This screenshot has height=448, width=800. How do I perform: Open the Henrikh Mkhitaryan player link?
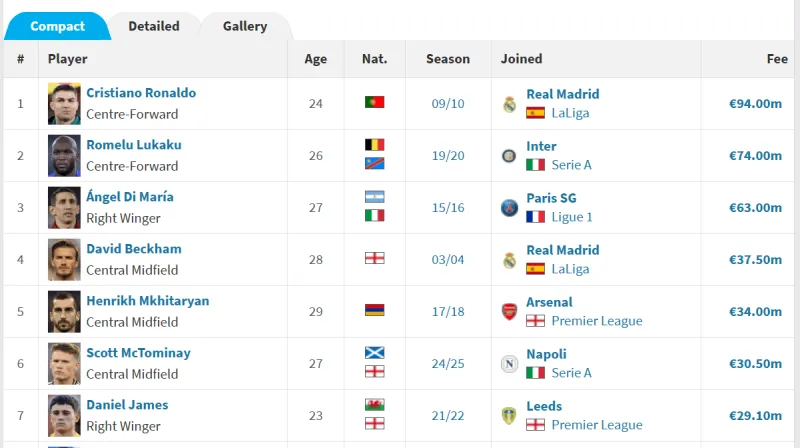tap(147, 301)
